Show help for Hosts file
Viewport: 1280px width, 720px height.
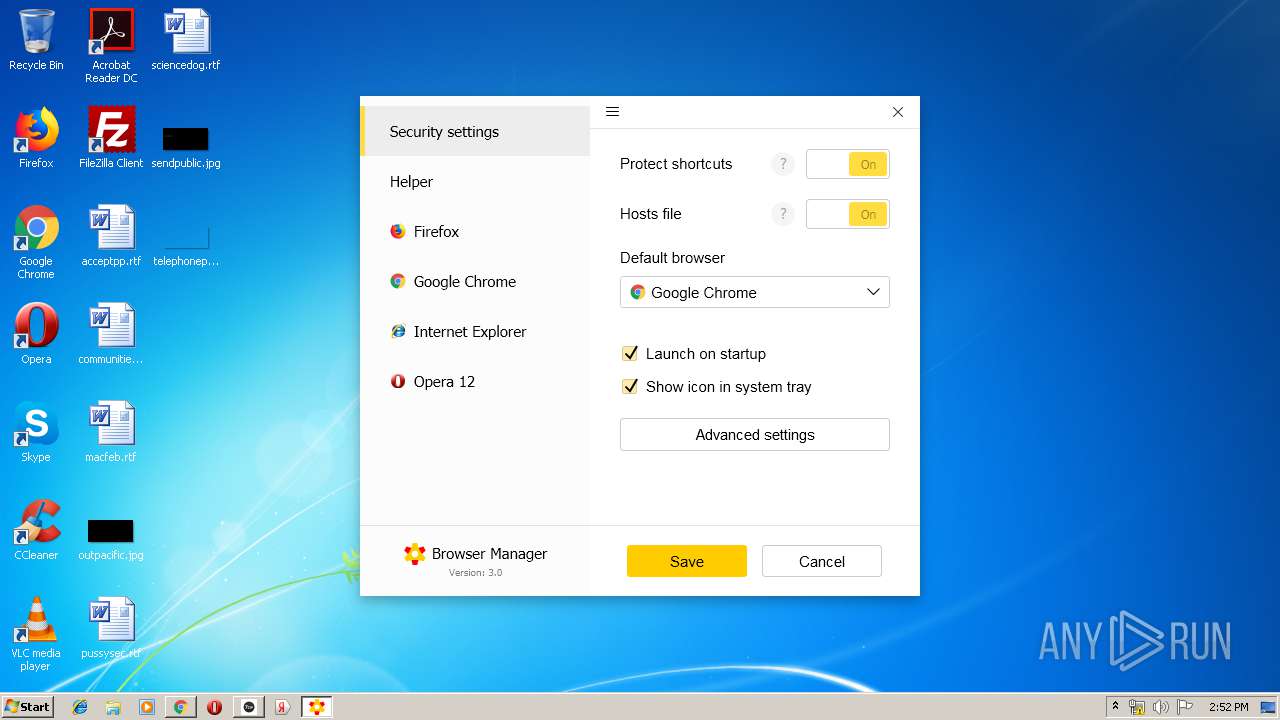pos(783,214)
